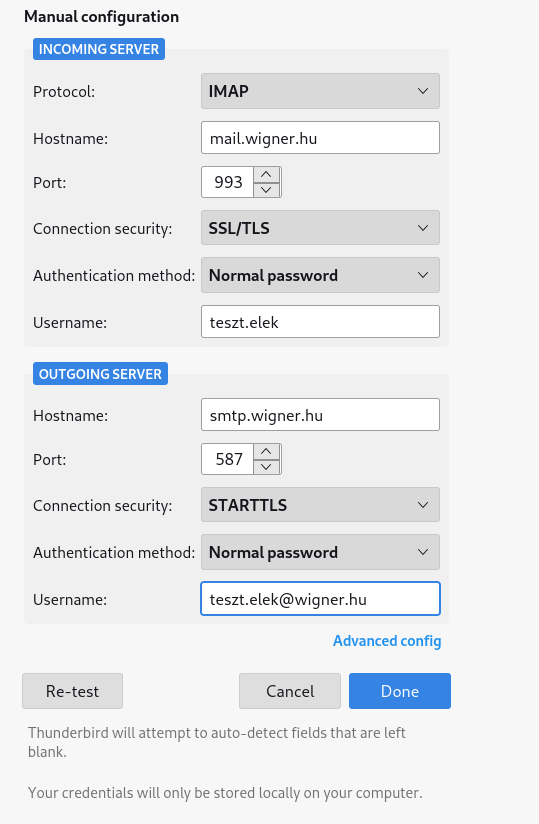Decrease the incoming server port value
Screen dimensions: 539x824
(x=266, y=190)
